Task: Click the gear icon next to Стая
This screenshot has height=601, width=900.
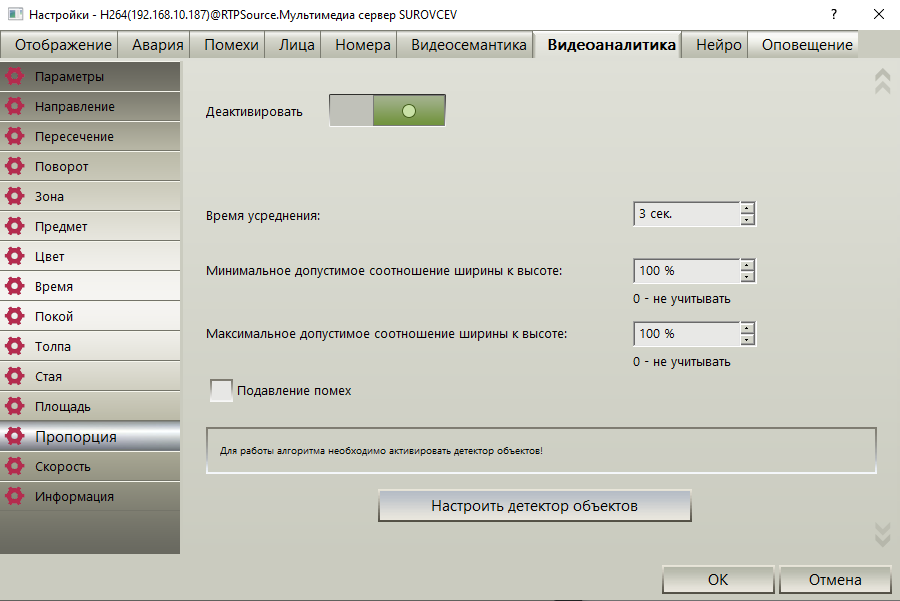Action: 14,376
